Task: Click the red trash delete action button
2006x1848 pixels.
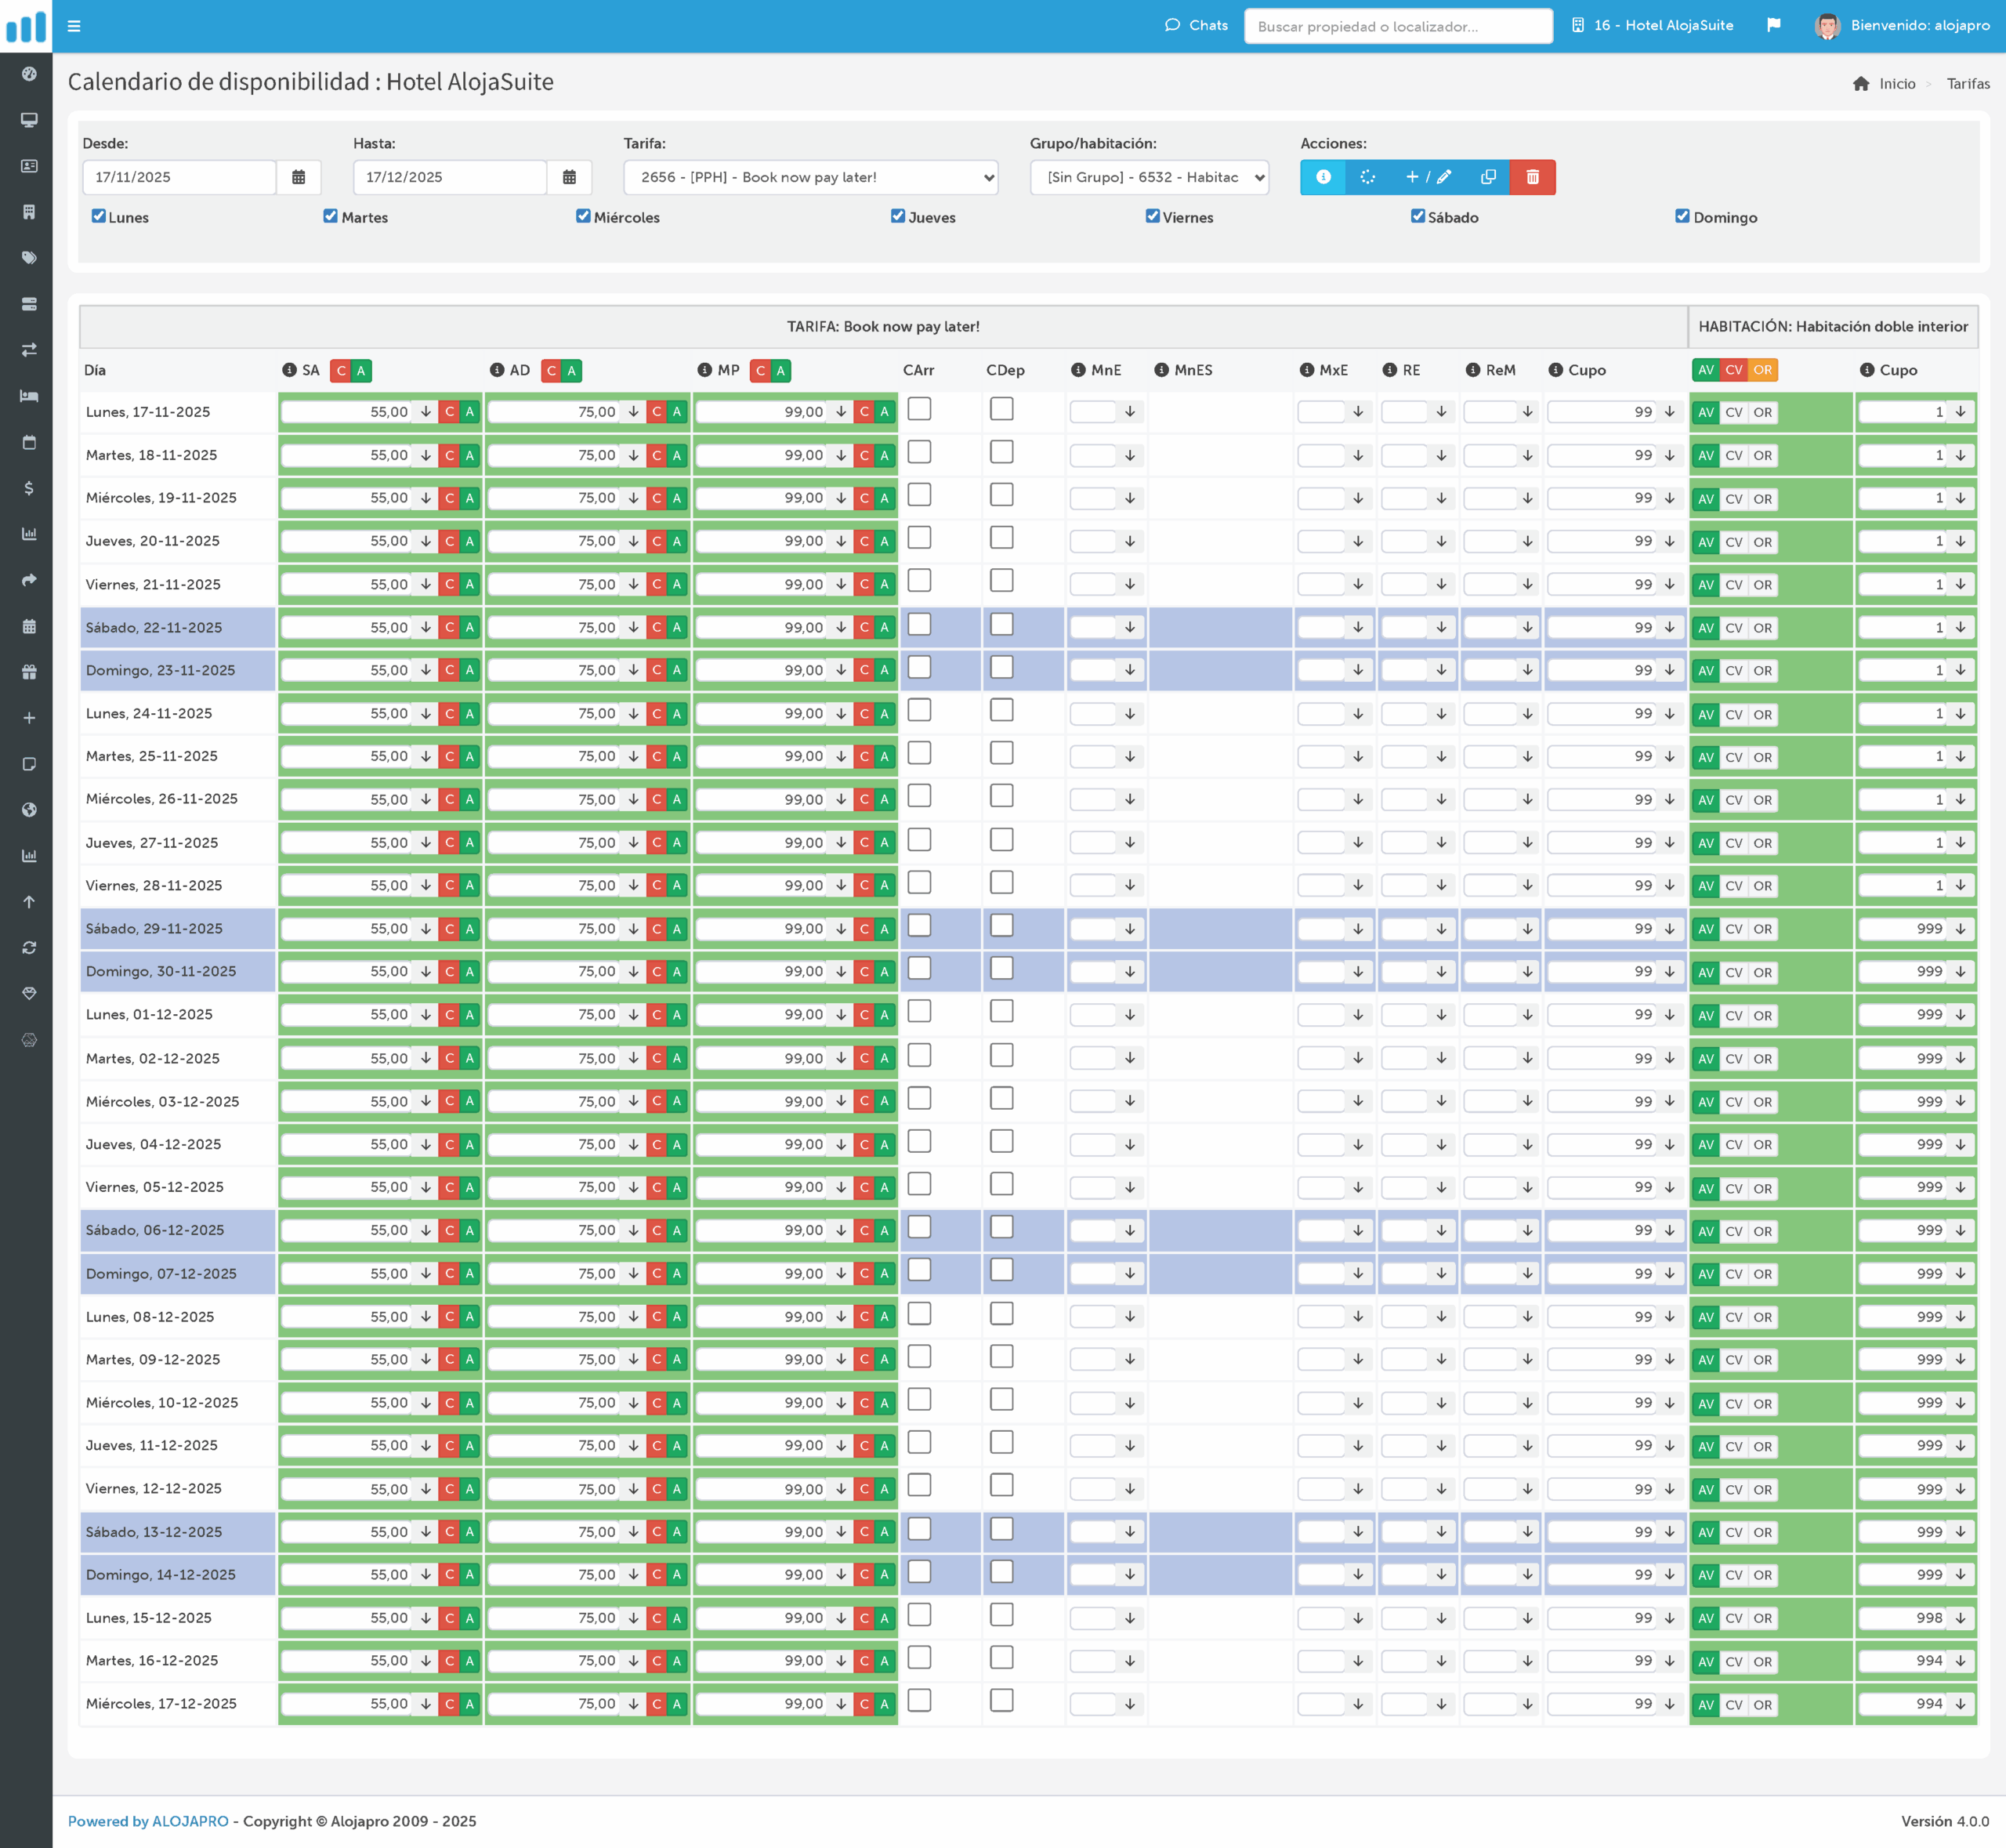Action: click(1532, 177)
